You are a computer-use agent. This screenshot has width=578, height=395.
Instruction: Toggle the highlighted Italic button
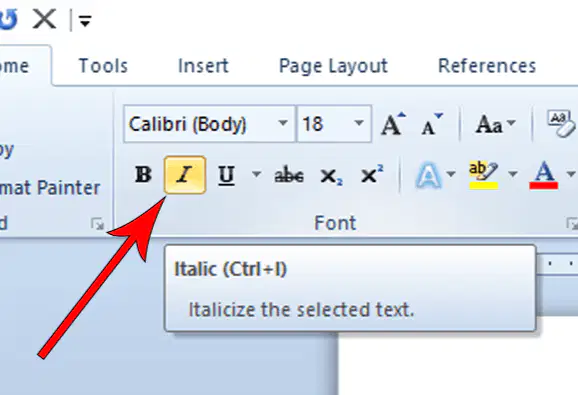[x=185, y=175]
